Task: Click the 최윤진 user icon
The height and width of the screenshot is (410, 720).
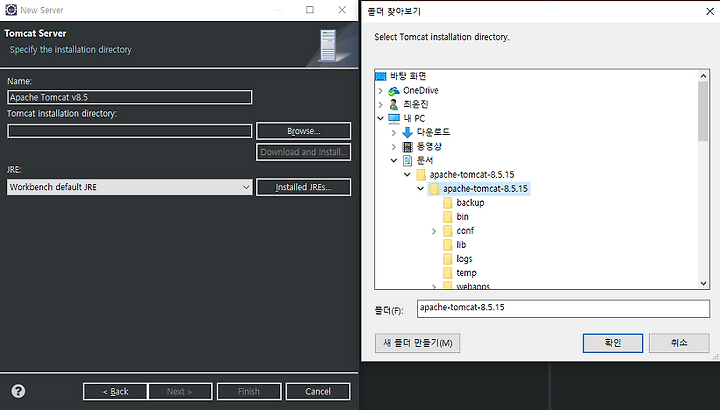Action: tap(394, 105)
